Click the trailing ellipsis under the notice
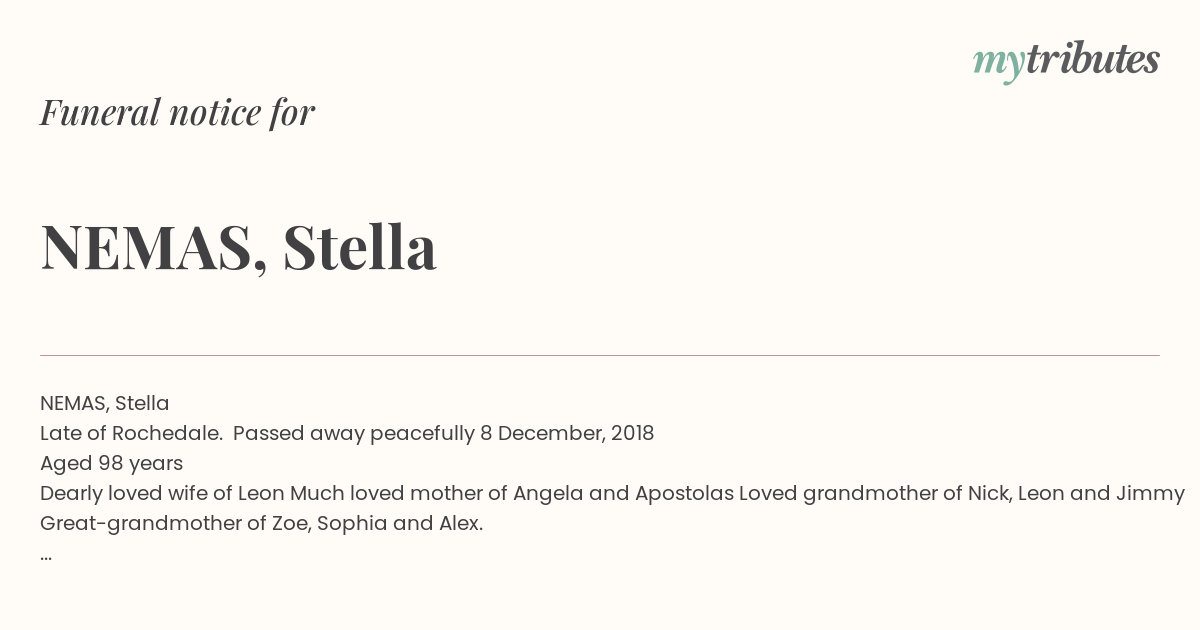The width and height of the screenshot is (1200, 630). coord(46,557)
